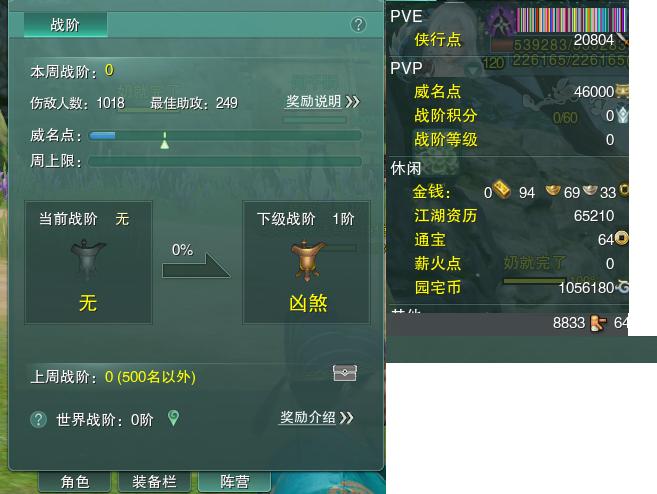Click the gold ingot icon beside 金钱

click(x=501, y=189)
